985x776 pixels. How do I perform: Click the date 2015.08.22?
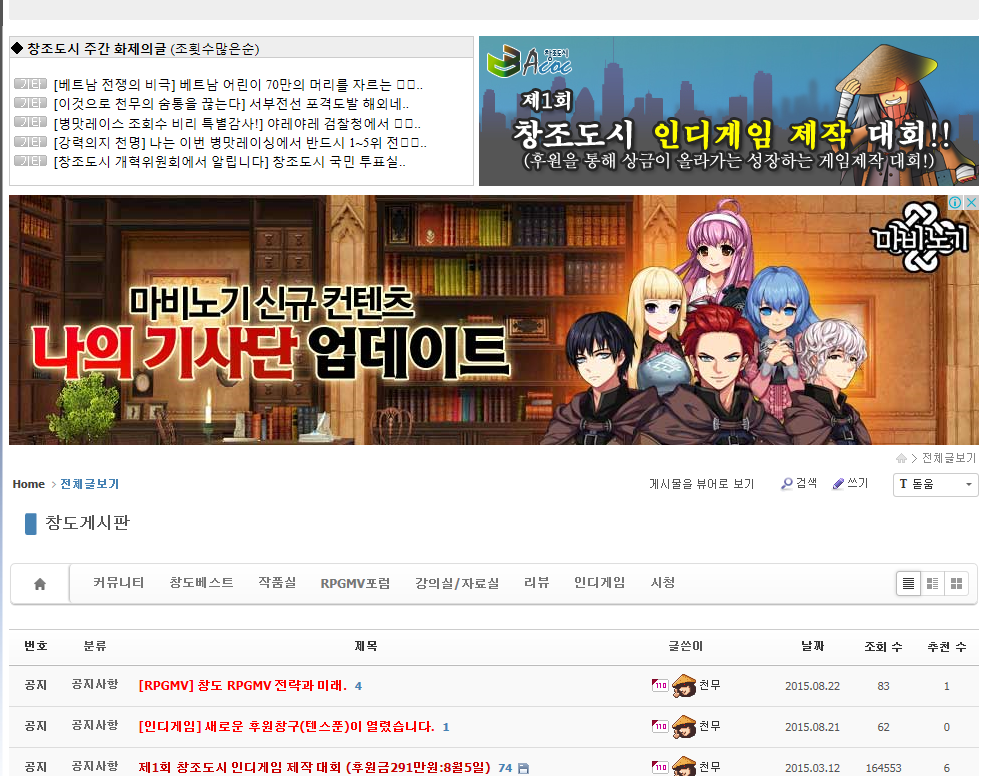point(812,686)
